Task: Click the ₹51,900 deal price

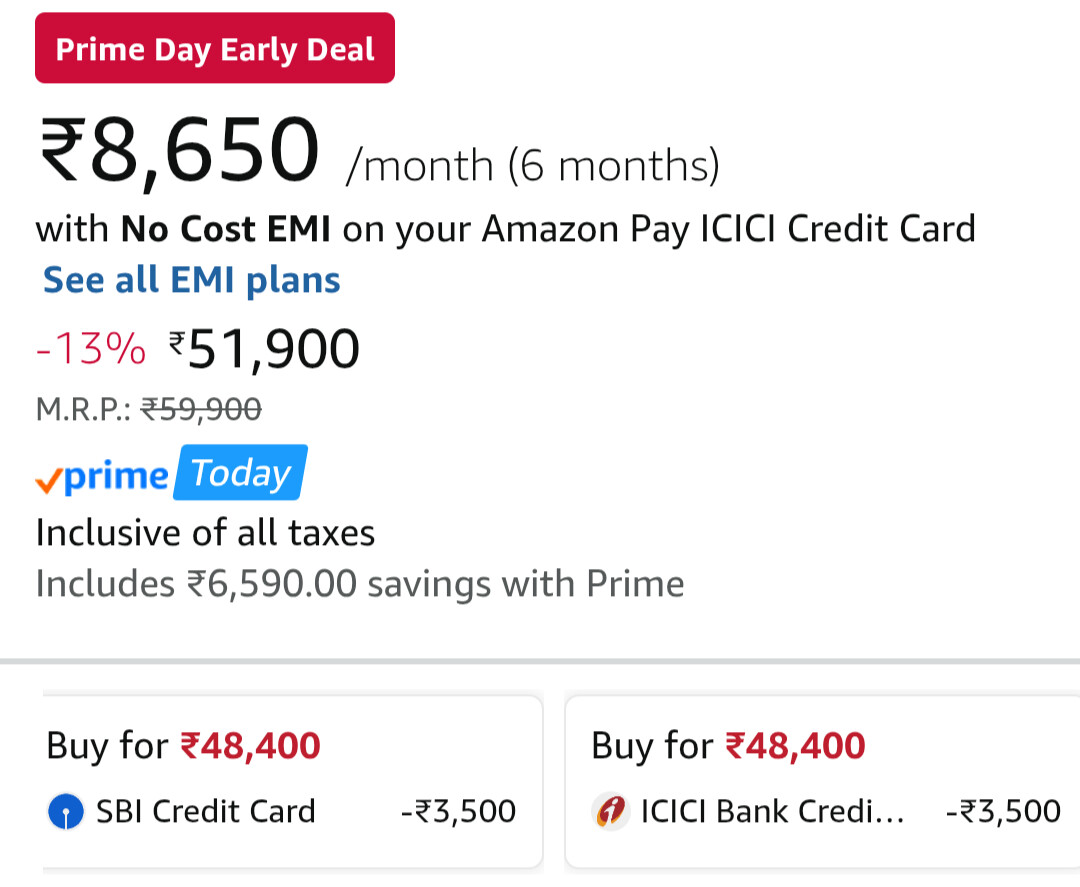Action: 264,349
